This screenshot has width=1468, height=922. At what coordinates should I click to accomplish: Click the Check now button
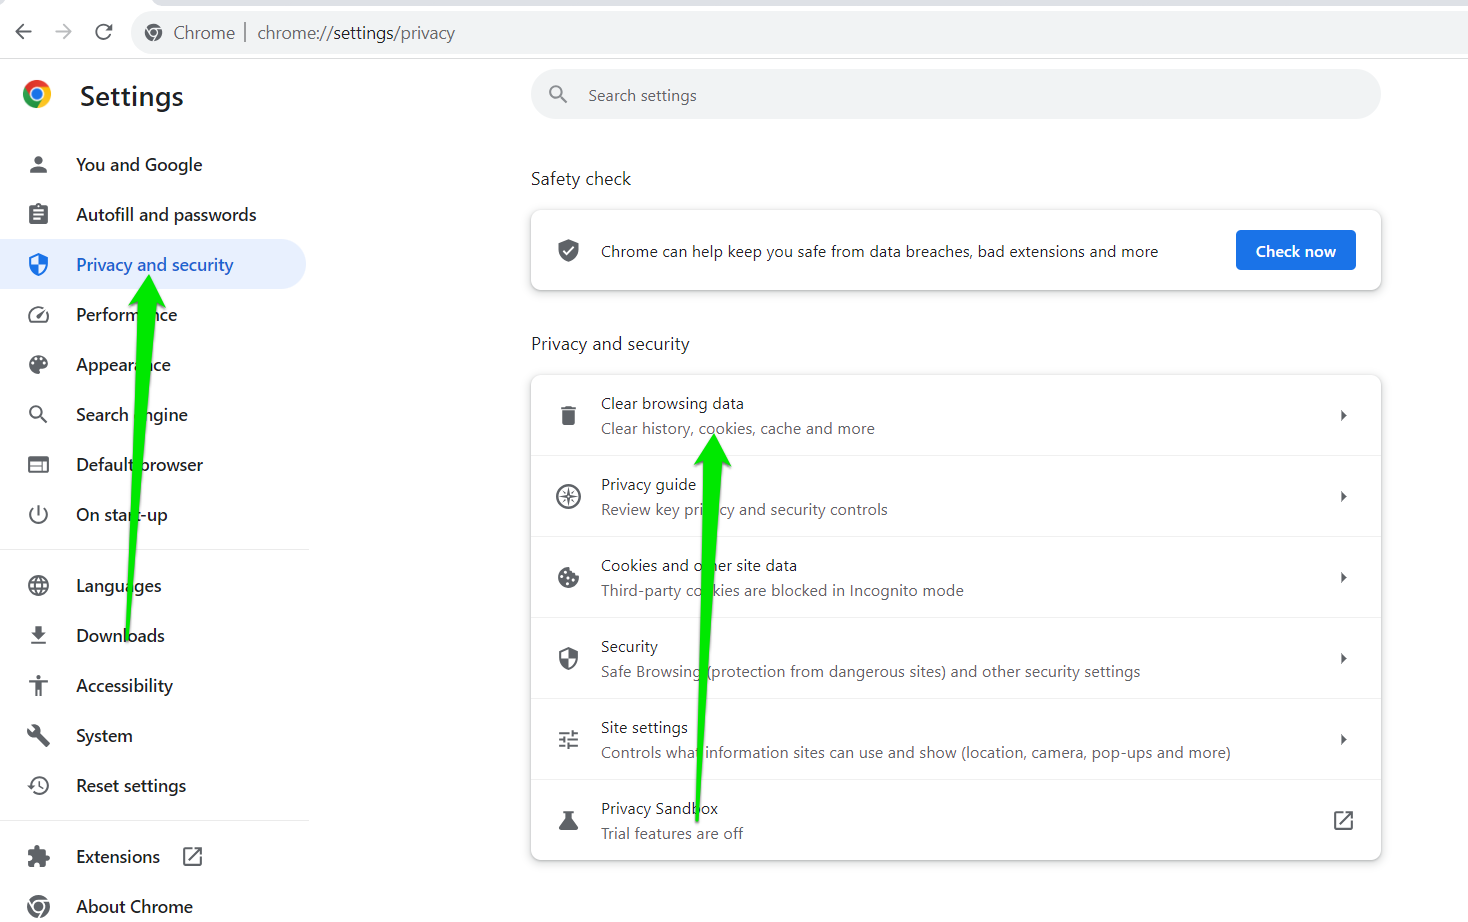click(x=1296, y=251)
